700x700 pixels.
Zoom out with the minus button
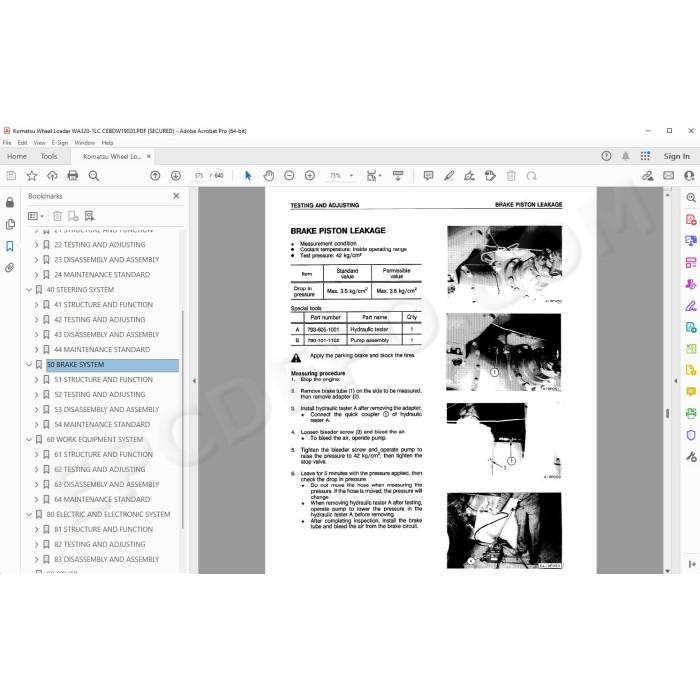pyautogui.click(x=289, y=176)
